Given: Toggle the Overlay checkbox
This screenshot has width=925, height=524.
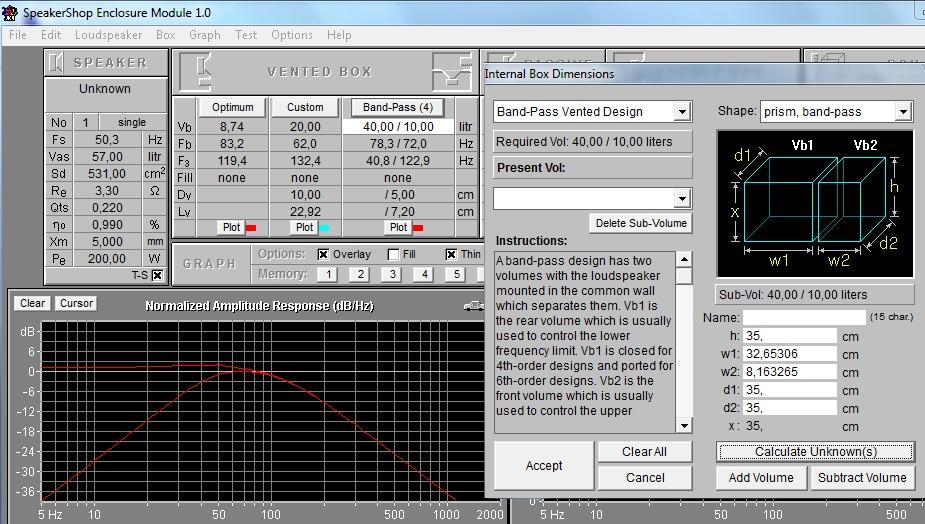Looking at the screenshot, I should tap(323, 254).
